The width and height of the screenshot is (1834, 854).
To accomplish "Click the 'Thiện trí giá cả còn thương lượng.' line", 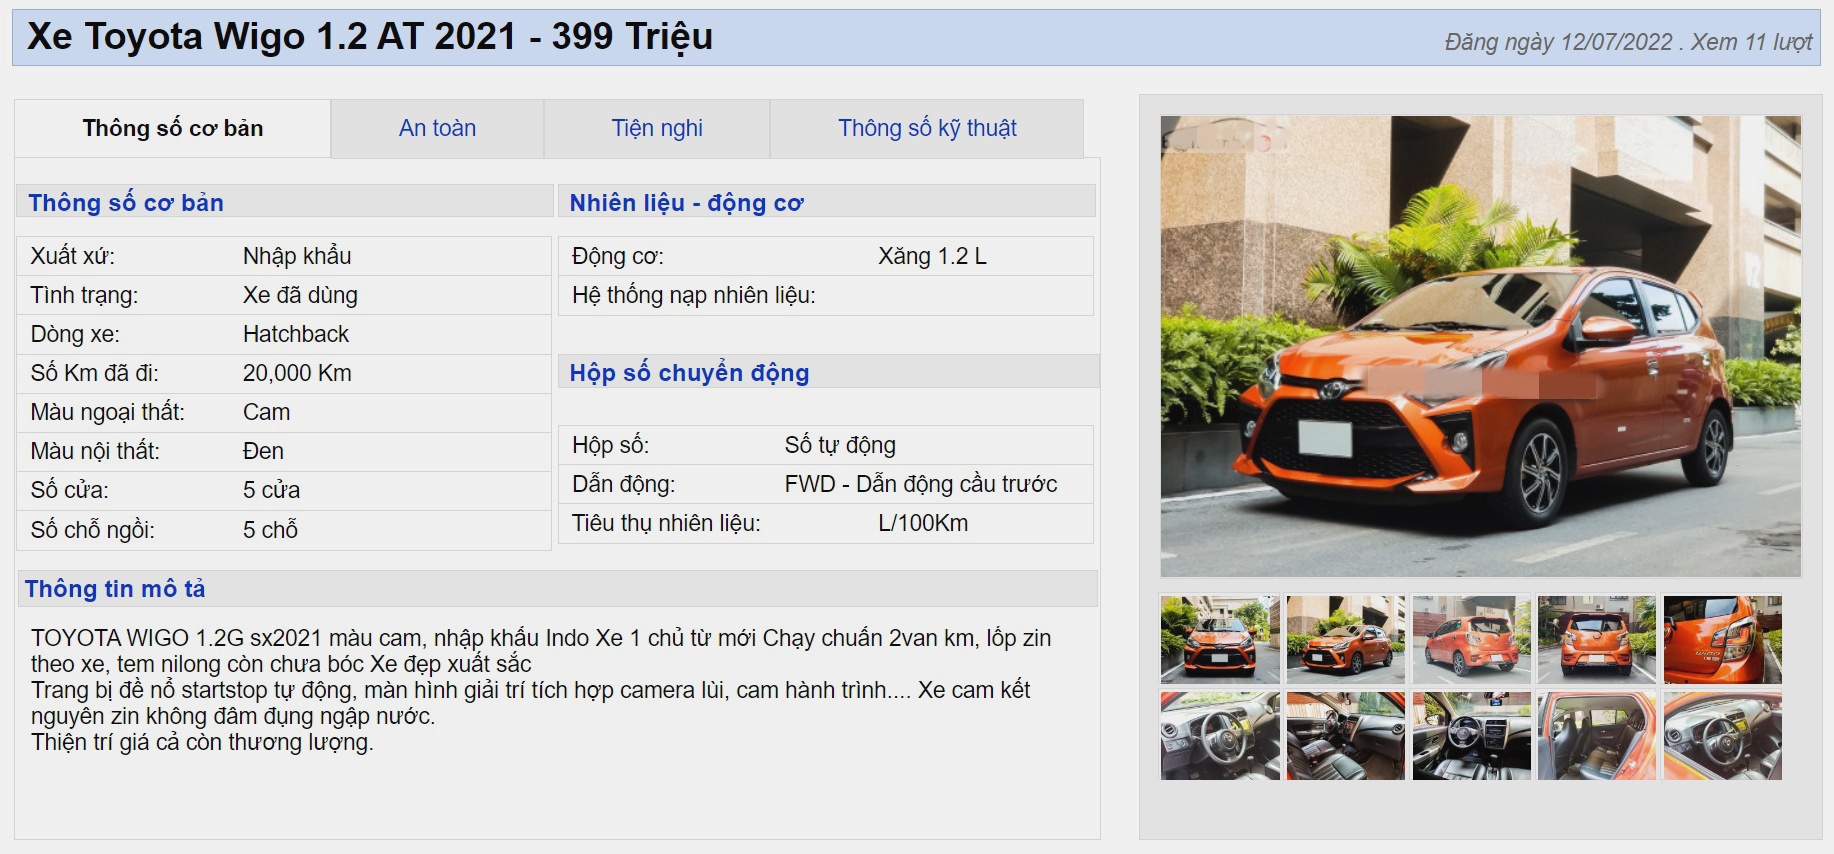I will (202, 742).
